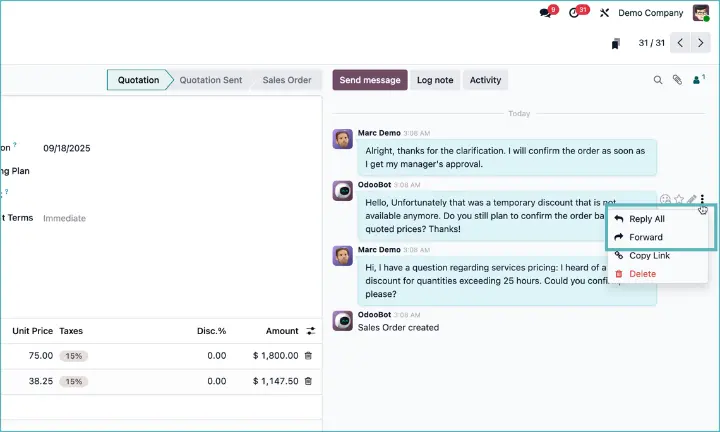The image size is (720, 432).
Task: Choose Reply All from the message menu
Action: point(646,219)
